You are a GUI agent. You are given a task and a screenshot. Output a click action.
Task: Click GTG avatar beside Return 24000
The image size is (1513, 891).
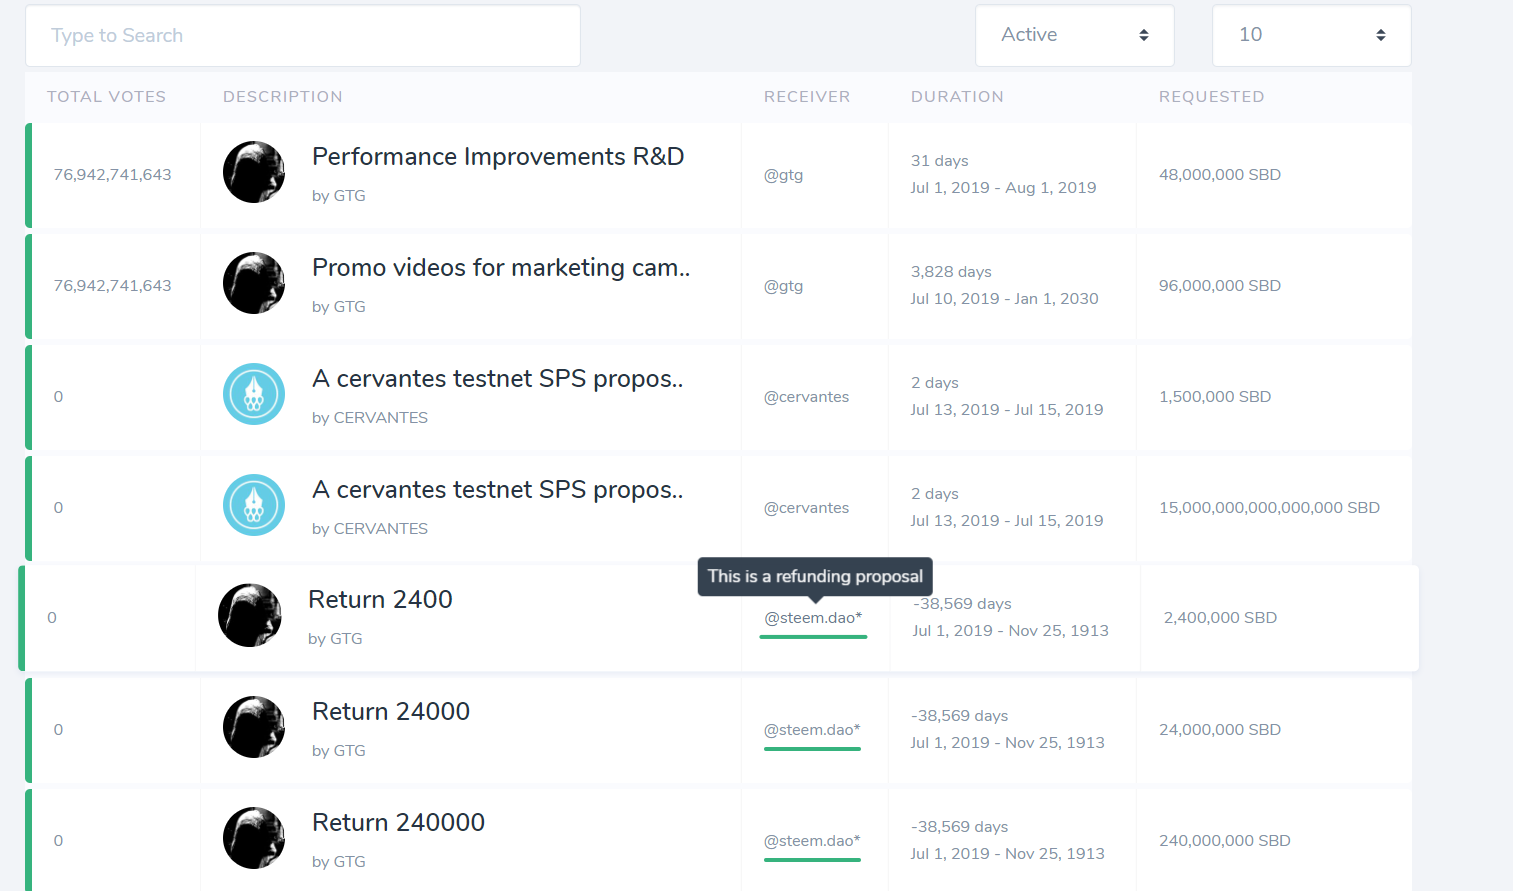coord(254,727)
